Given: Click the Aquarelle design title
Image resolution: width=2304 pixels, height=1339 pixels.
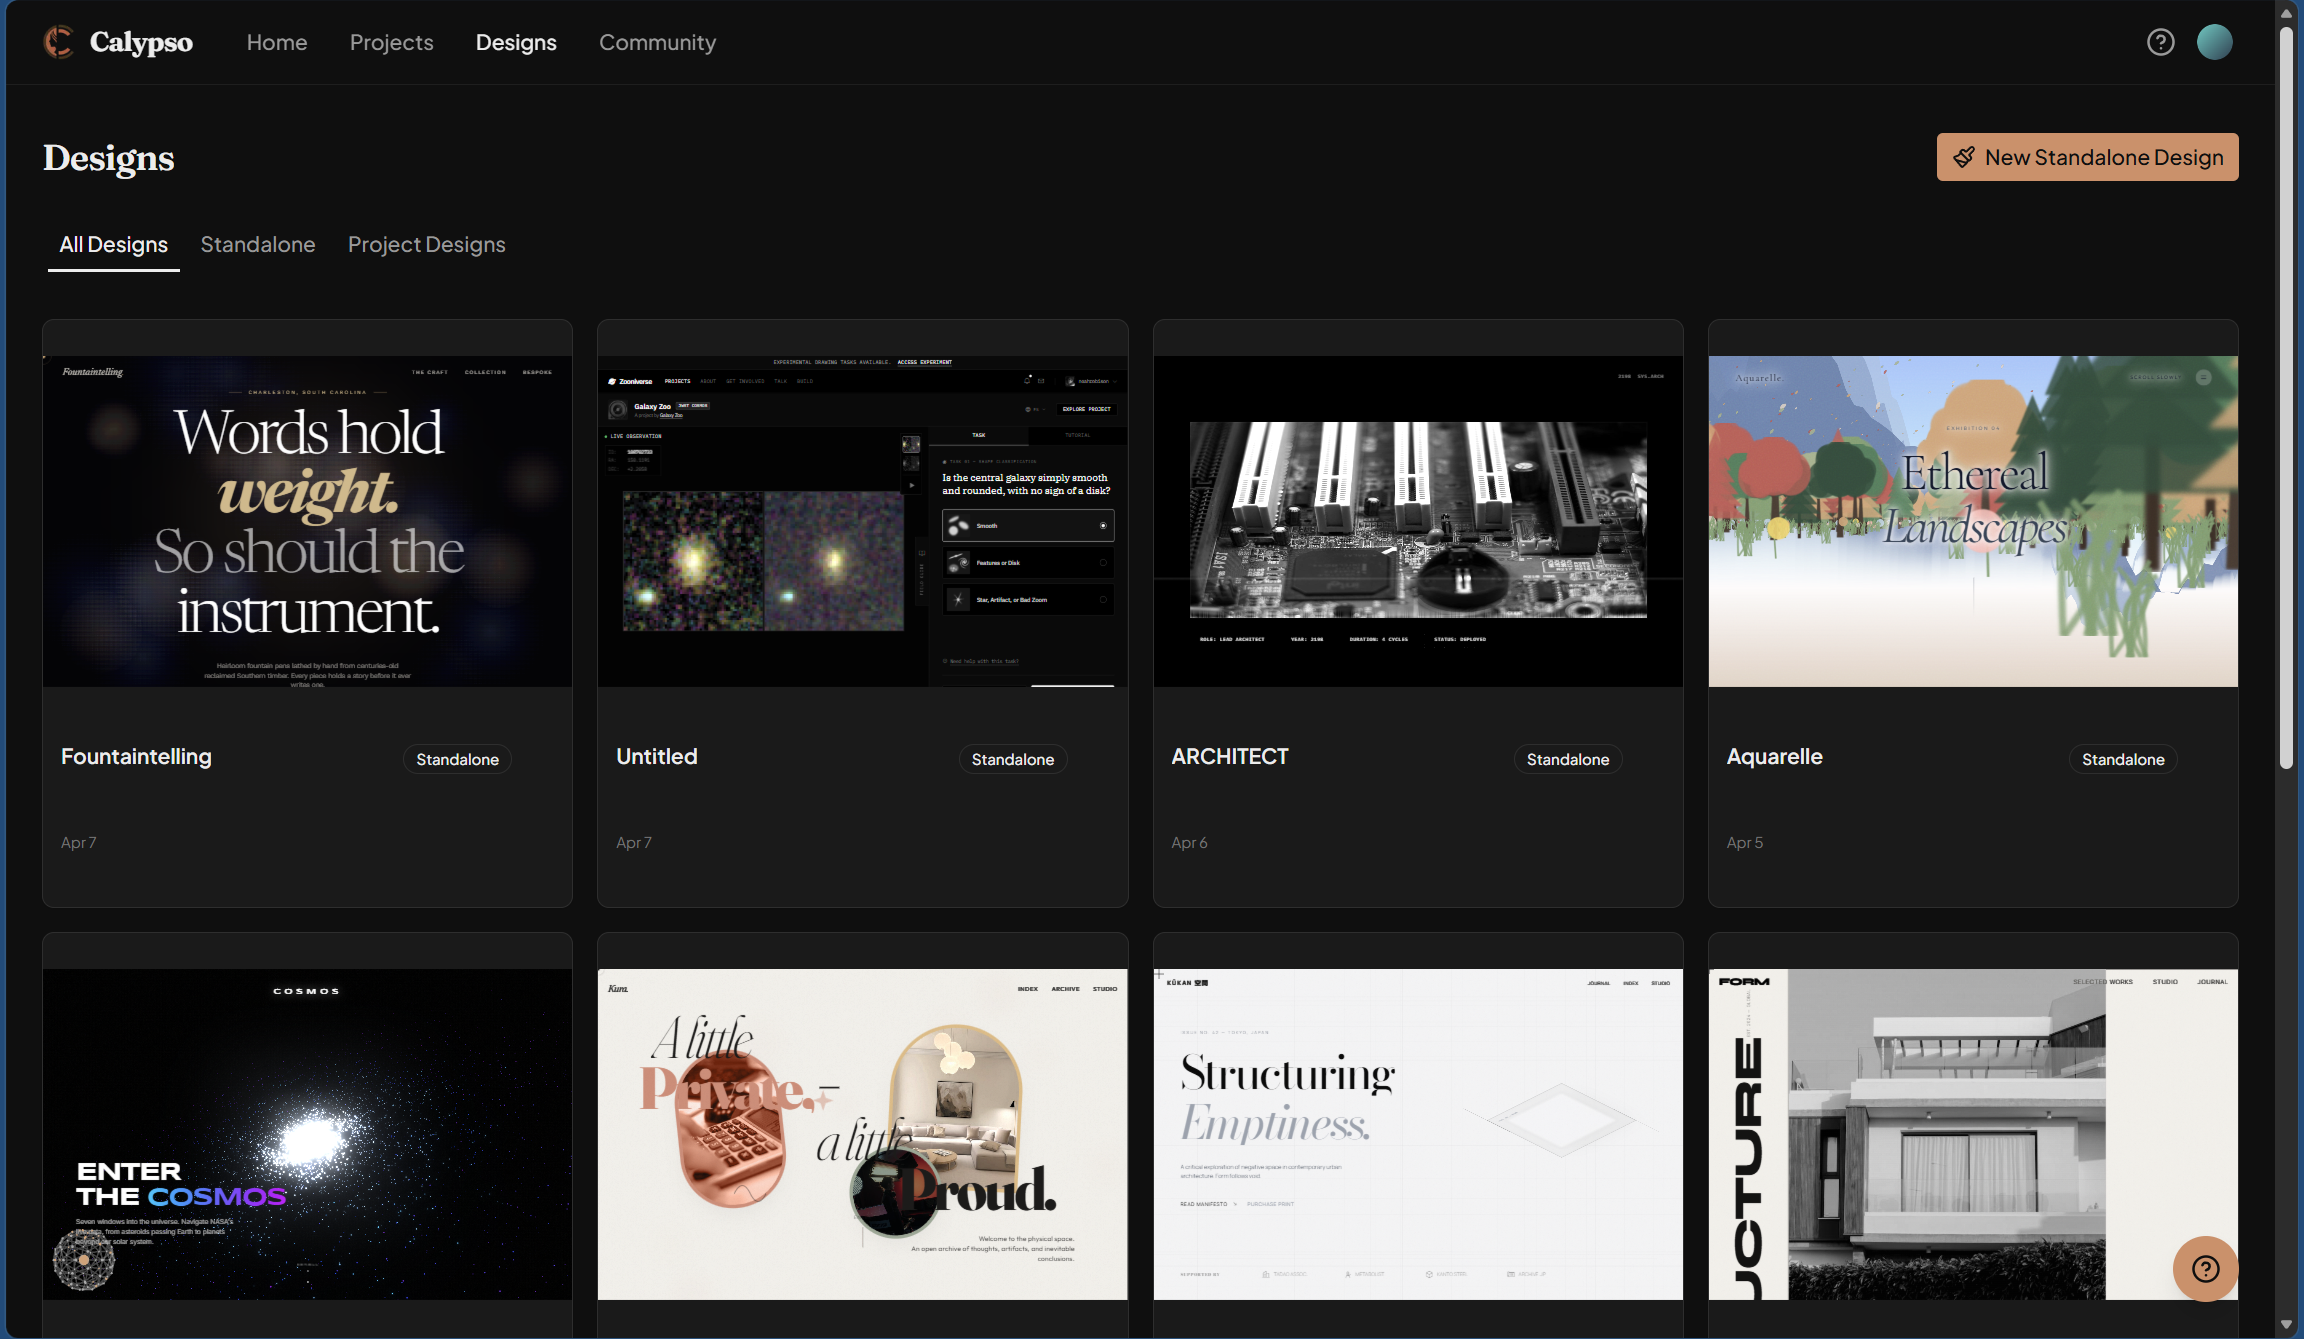Looking at the screenshot, I should [x=1775, y=756].
